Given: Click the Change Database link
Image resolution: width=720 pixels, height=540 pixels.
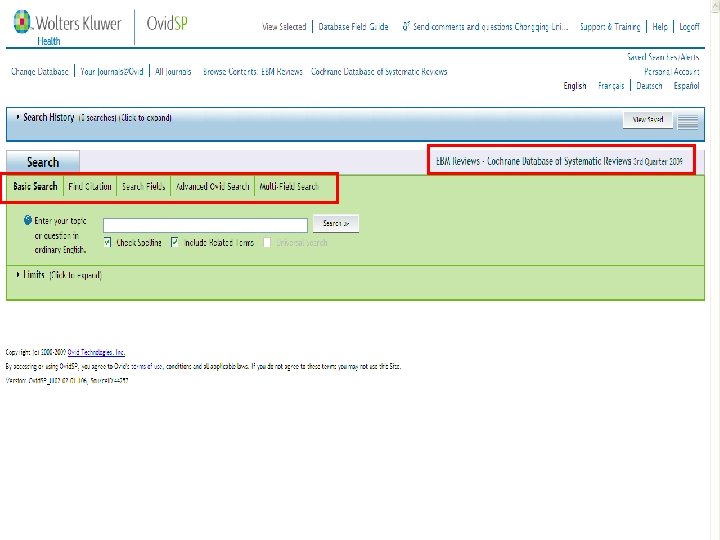Looking at the screenshot, I should 39,72.
